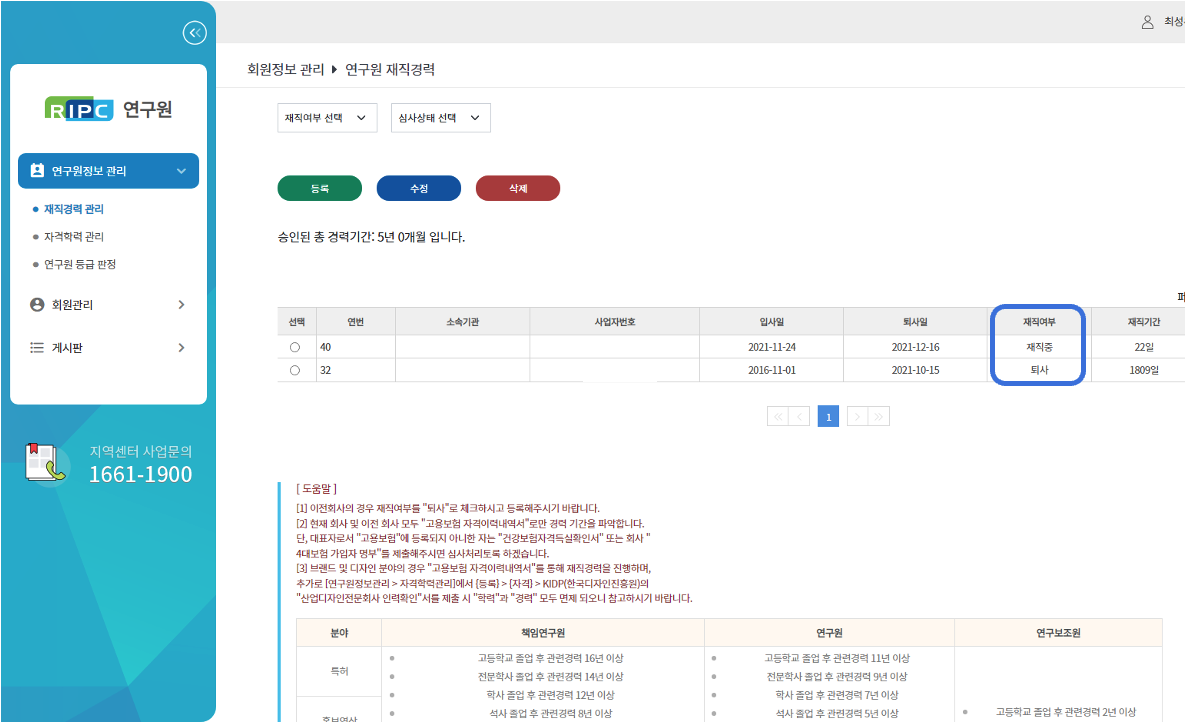The image size is (1186, 722).
Task: Click the 회원관리 person icon
Action: click(x=37, y=304)
